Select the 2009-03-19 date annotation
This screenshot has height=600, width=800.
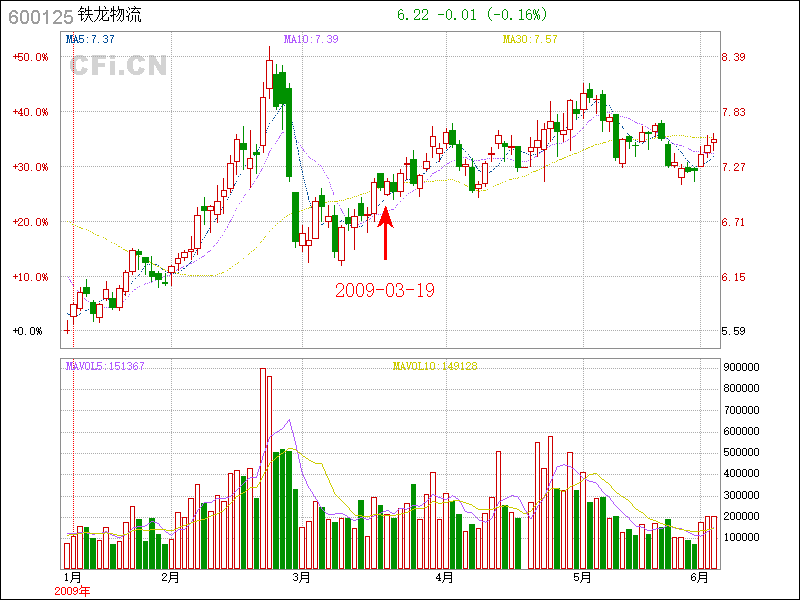click(x=384, y=290)
